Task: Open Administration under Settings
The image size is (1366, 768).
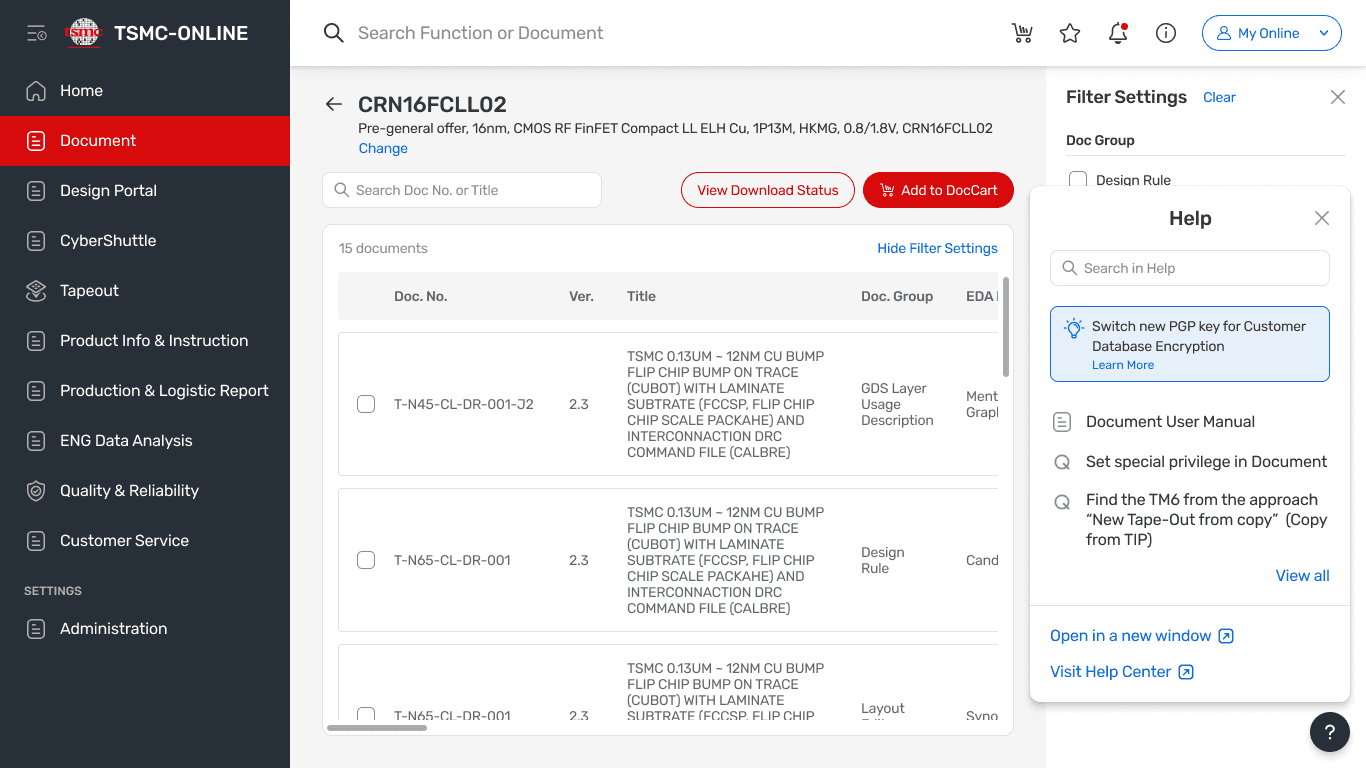Action: [x=145, y=629]
